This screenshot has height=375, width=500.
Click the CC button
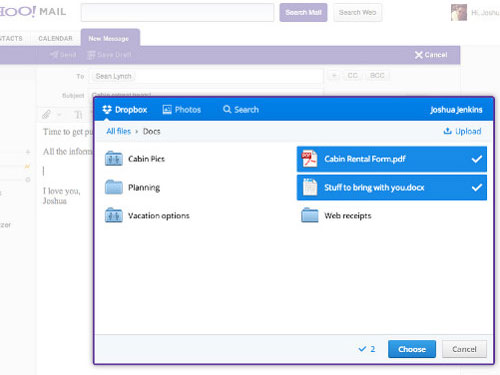pyautogui.click(x=352, y=76)
